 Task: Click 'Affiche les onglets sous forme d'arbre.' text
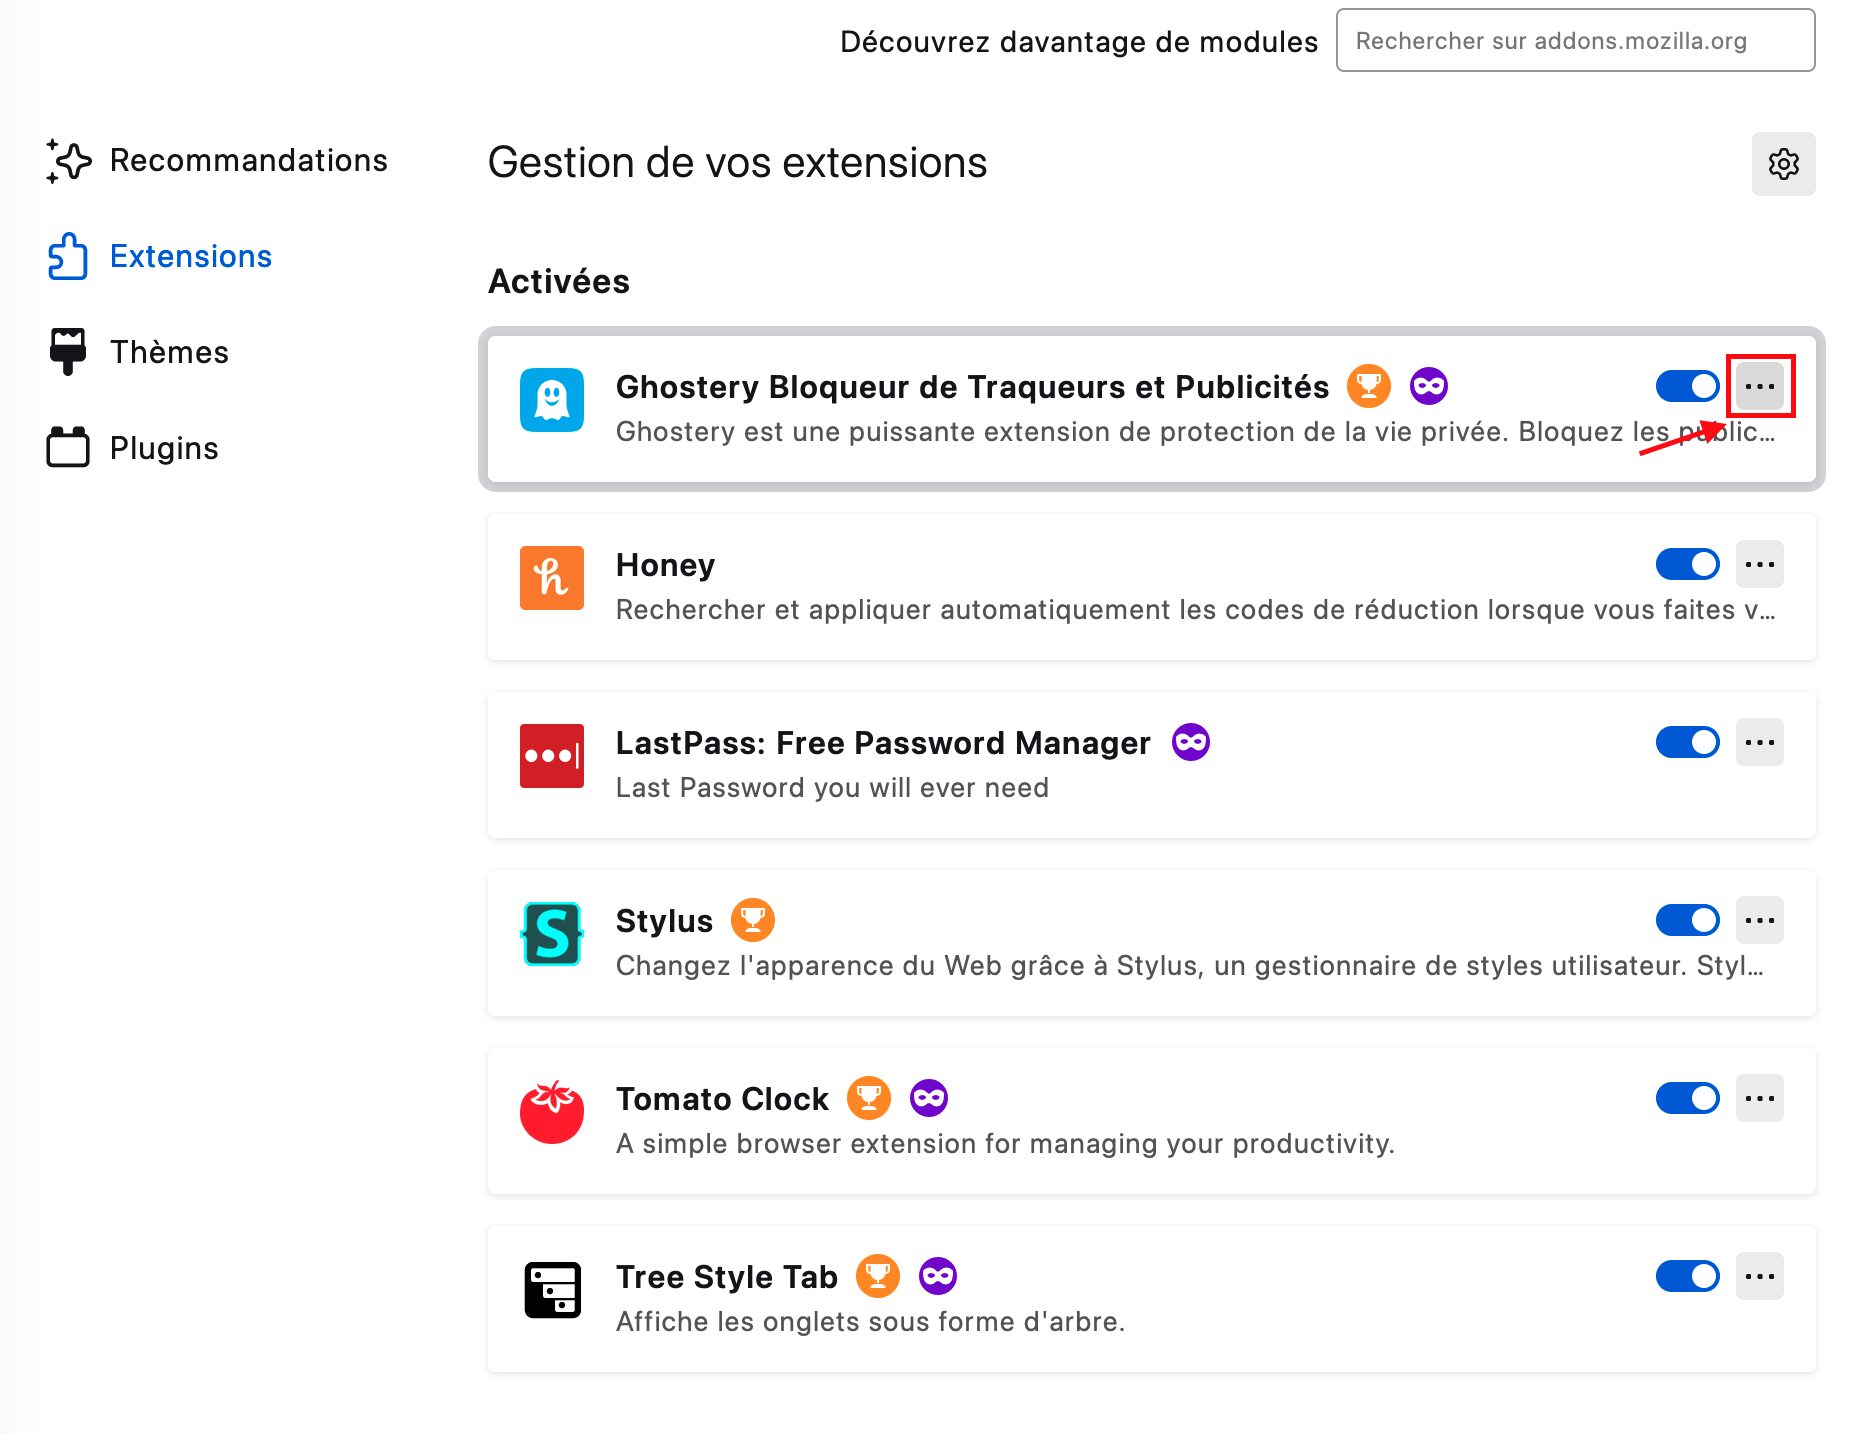pyautogui.click(x=870, y=1322)
